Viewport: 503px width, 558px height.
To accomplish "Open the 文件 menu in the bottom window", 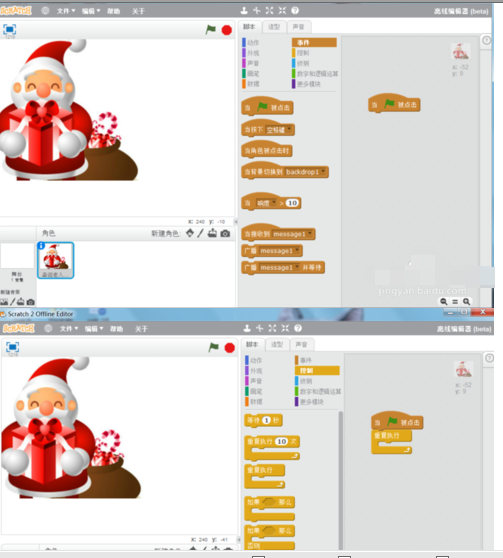I will click(69, 328).
